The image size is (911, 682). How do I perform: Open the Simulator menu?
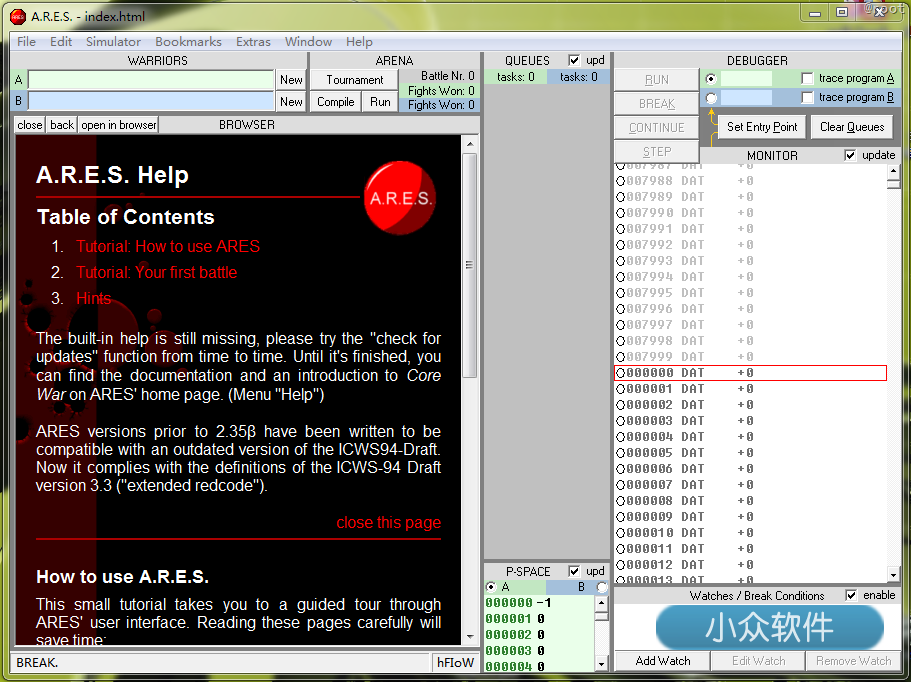tap(113, 42)
